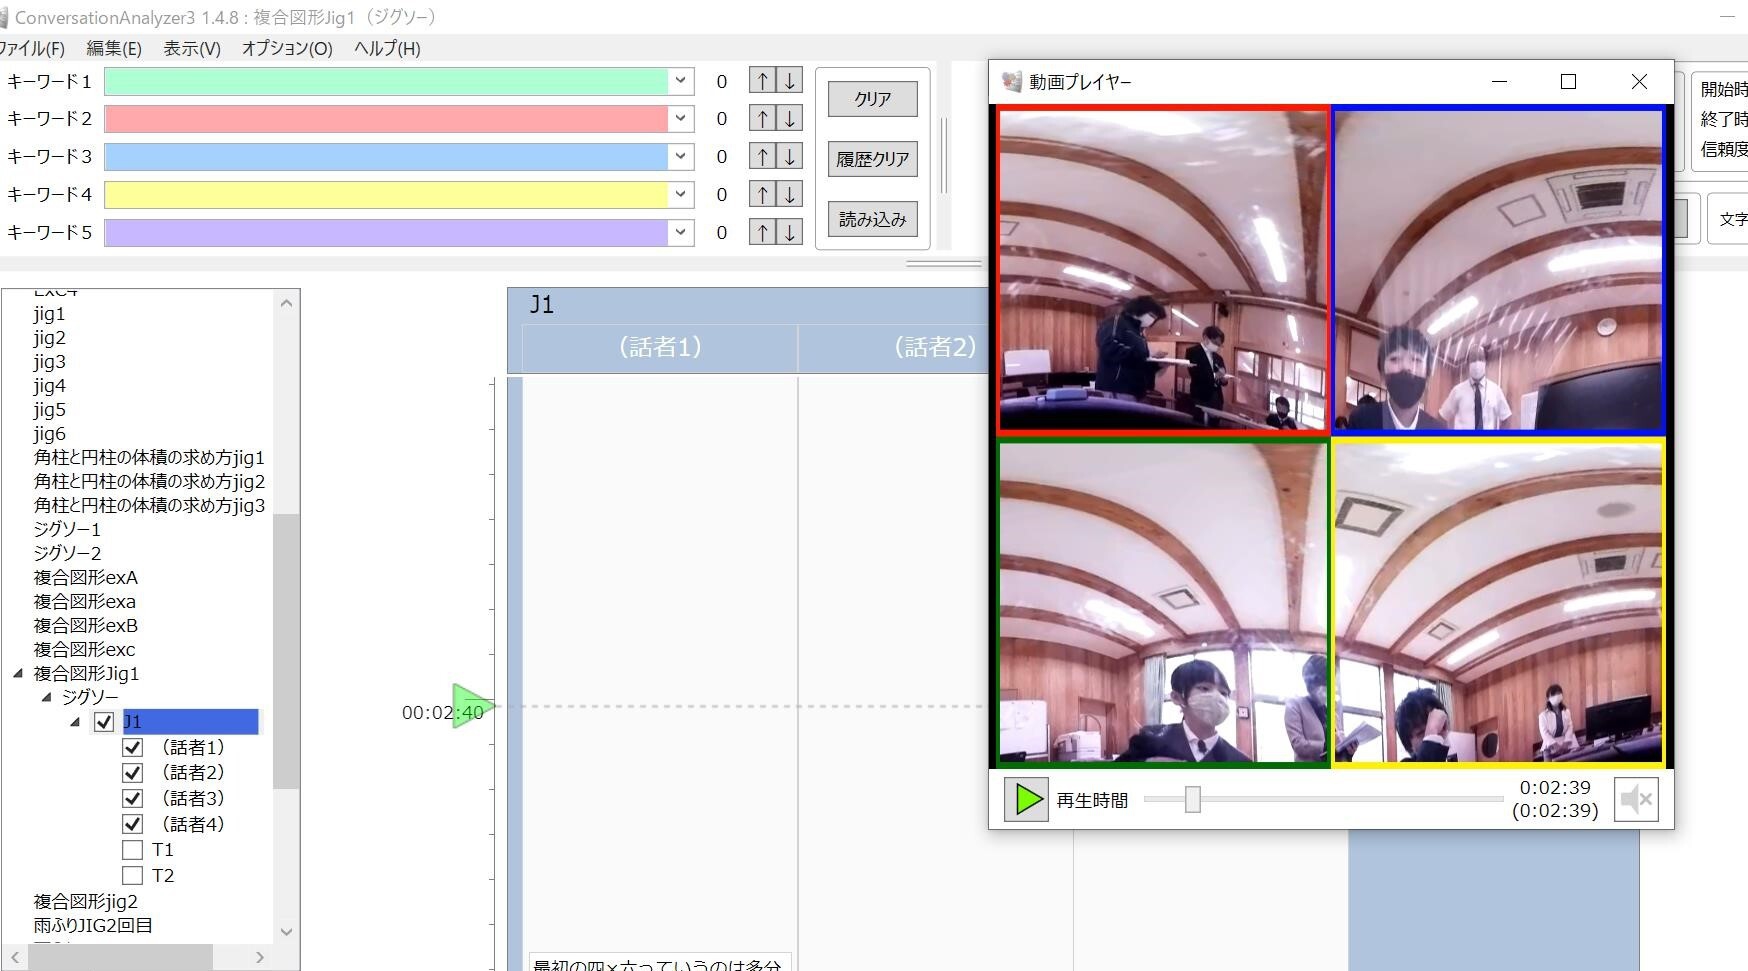Click the 履歴クリア button
The height and width of the screenshot is (971, 1748).
coord(873,159)
